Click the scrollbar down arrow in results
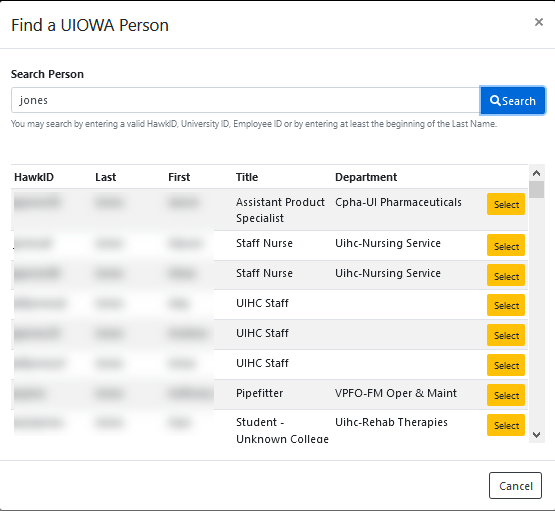Screen dimensions: 555x511 pyautogui.click(x=536, y=435)
